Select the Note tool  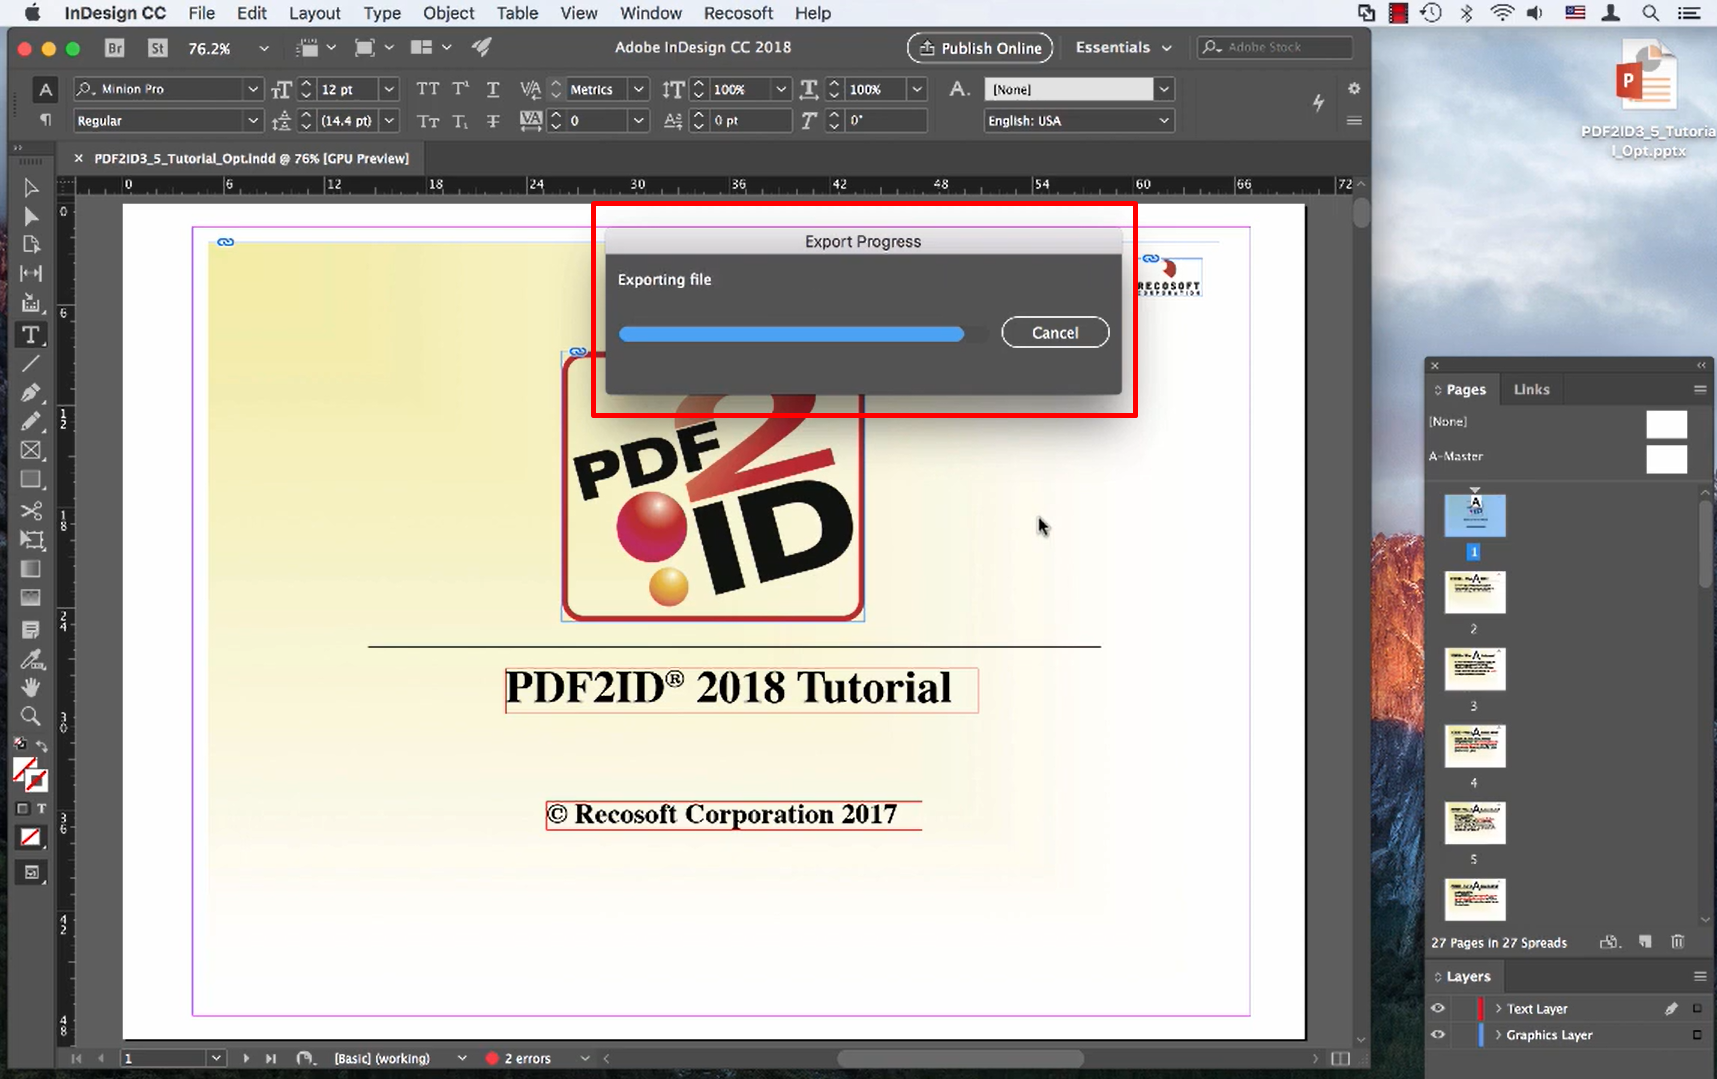31,630
